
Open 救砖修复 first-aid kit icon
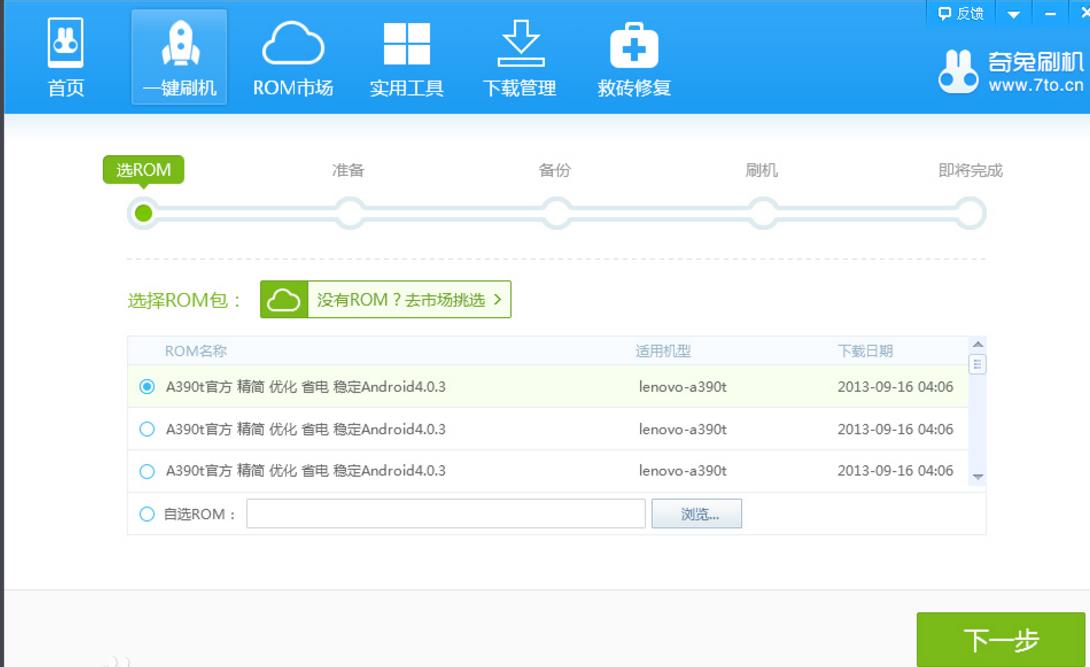[x=634, y=46]
